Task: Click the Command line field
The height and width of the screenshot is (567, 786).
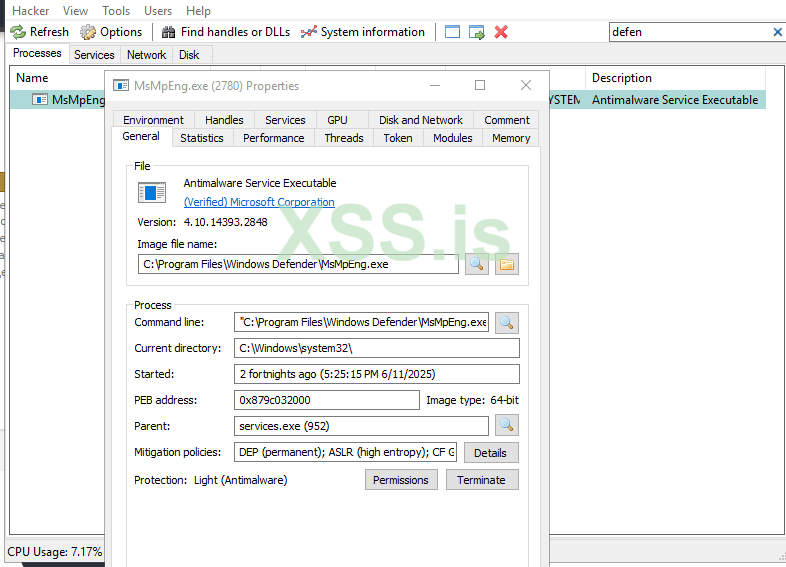Action: pos(361,322)
